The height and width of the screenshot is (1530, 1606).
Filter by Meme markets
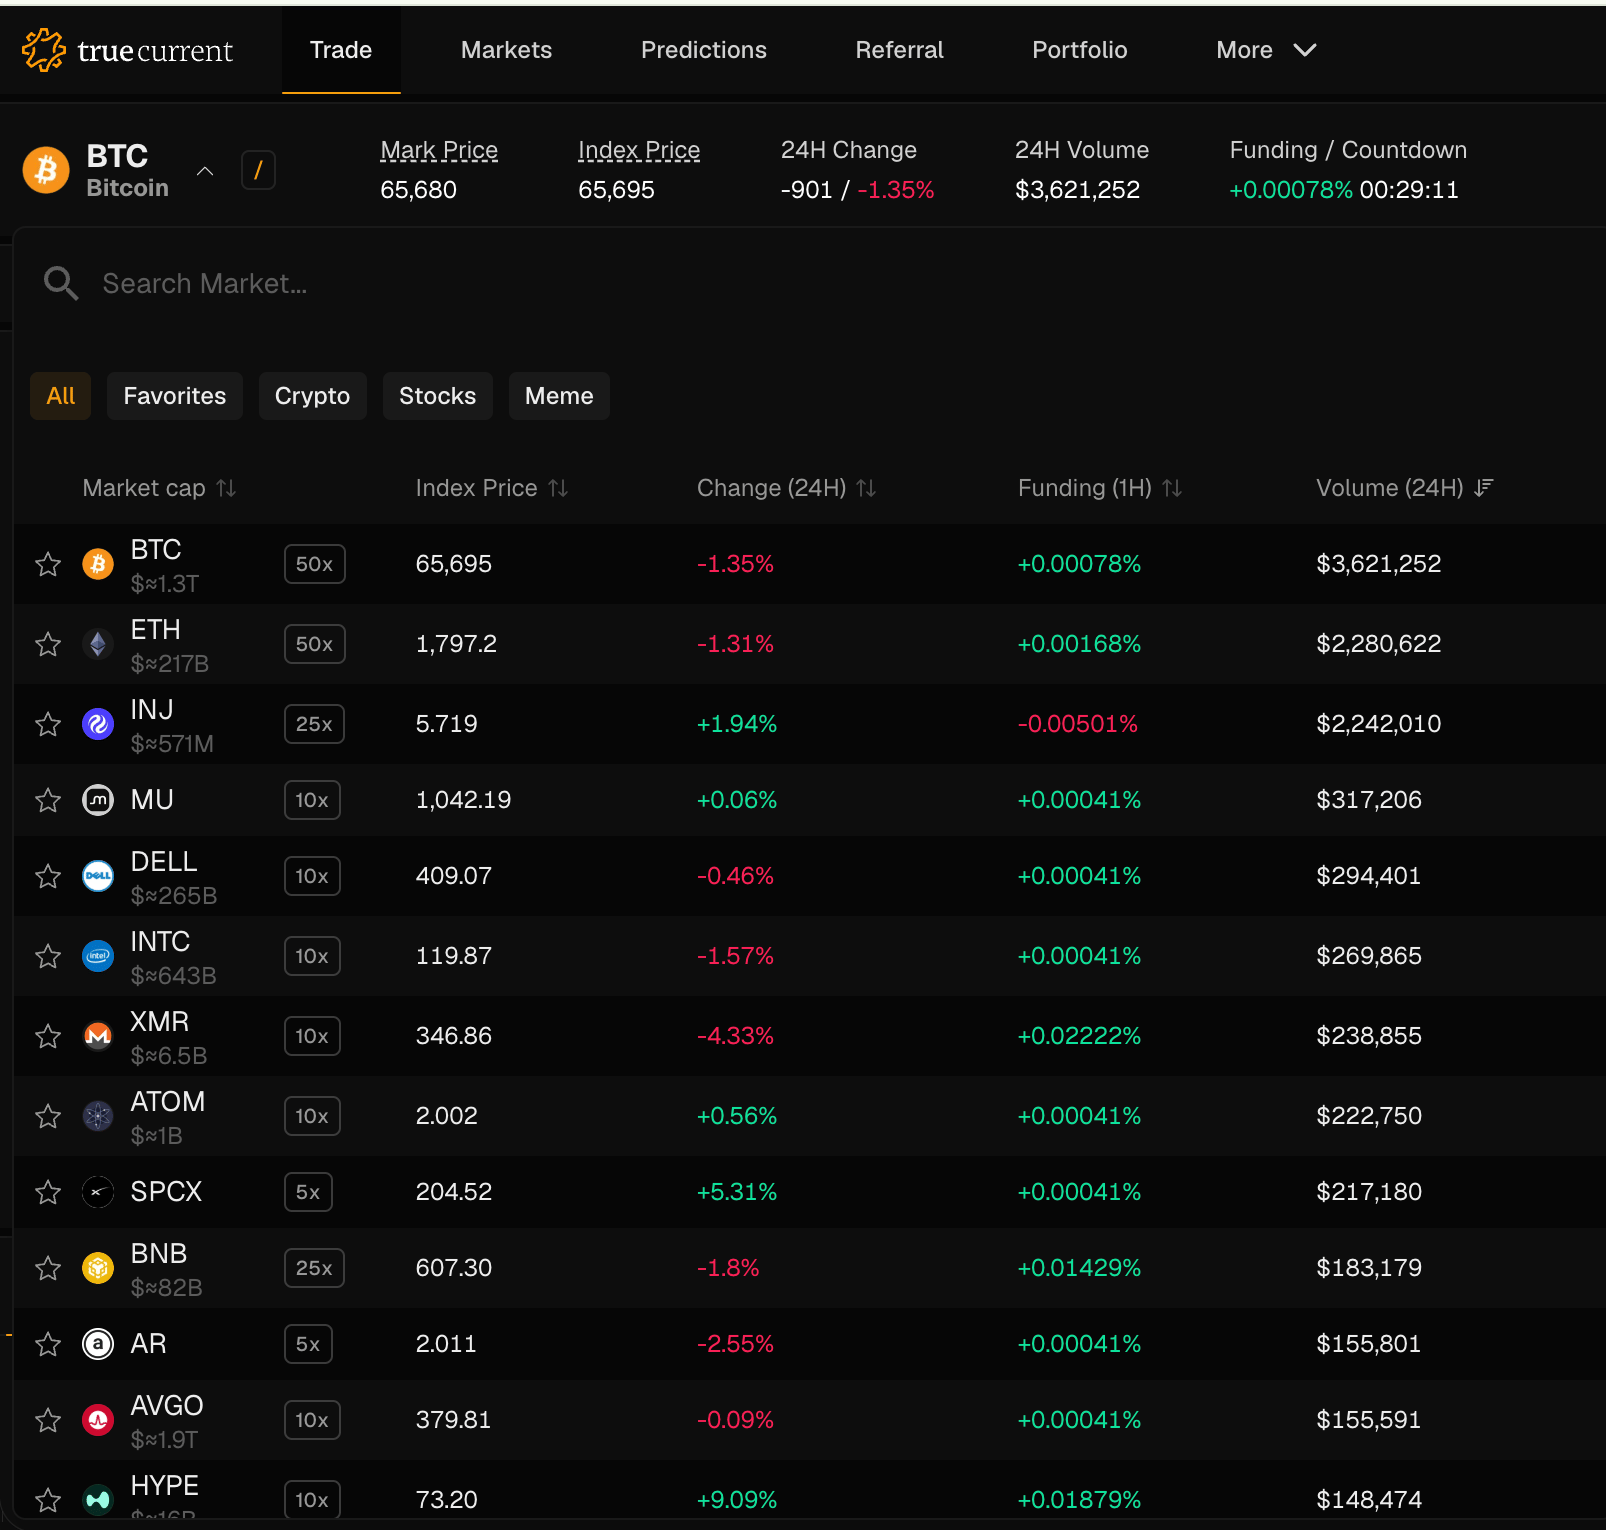[x=559, y=396]
